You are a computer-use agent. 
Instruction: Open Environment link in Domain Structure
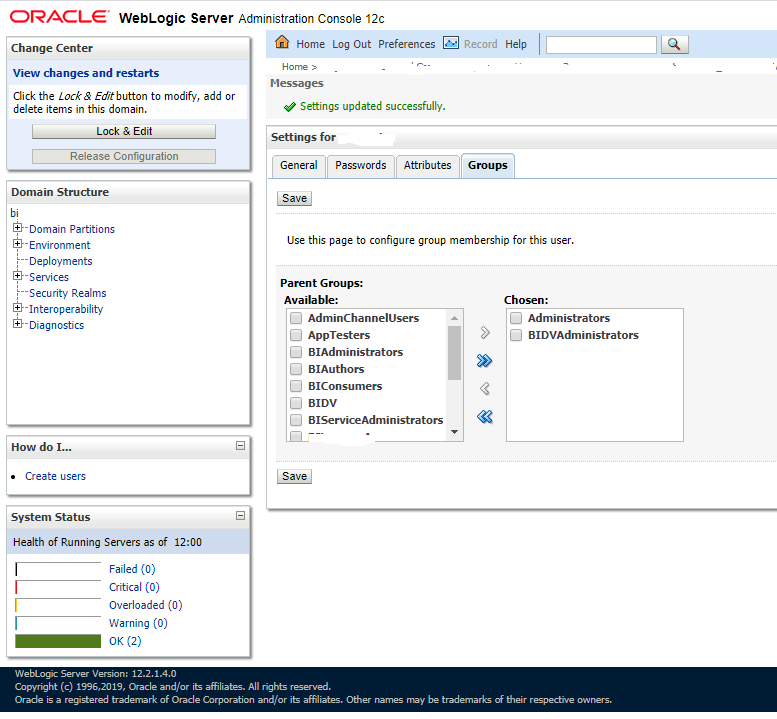(59, 245)
